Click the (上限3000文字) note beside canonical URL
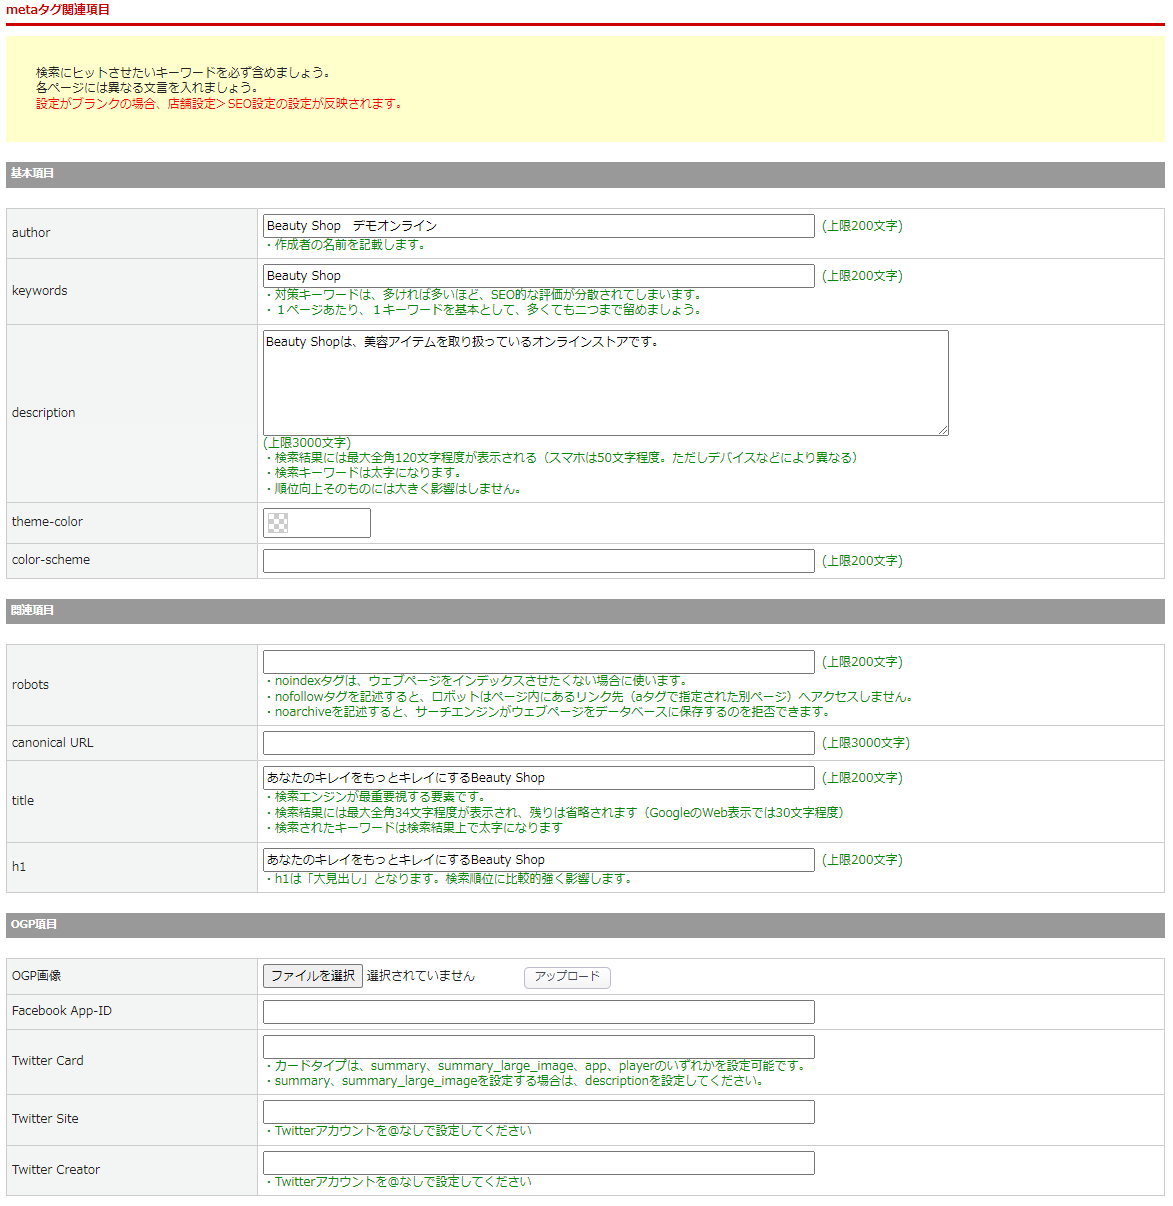Screen dimensions: 1173x1206 [x=866, y=743]
